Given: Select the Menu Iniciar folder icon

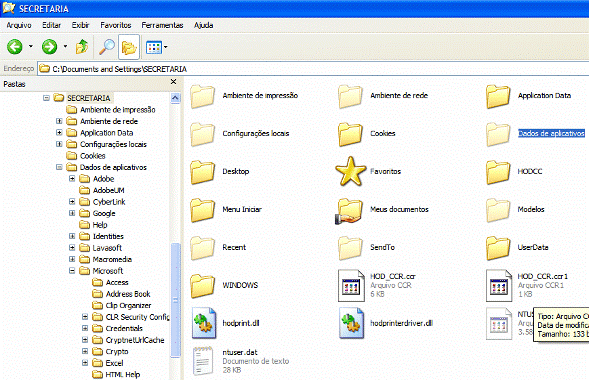Looking at the screenshot, I should tap(202, 210).
